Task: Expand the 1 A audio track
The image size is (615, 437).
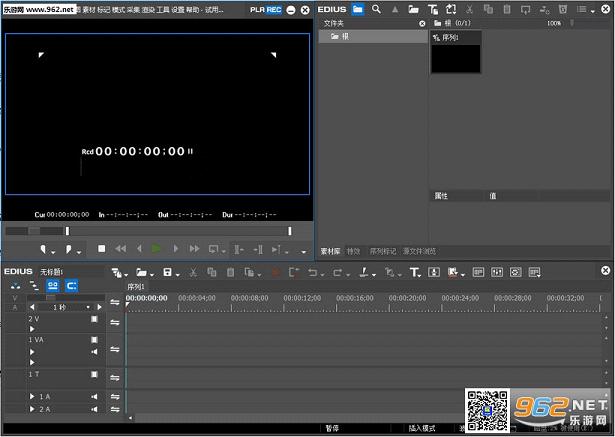Action: click(x=32, y=397)
